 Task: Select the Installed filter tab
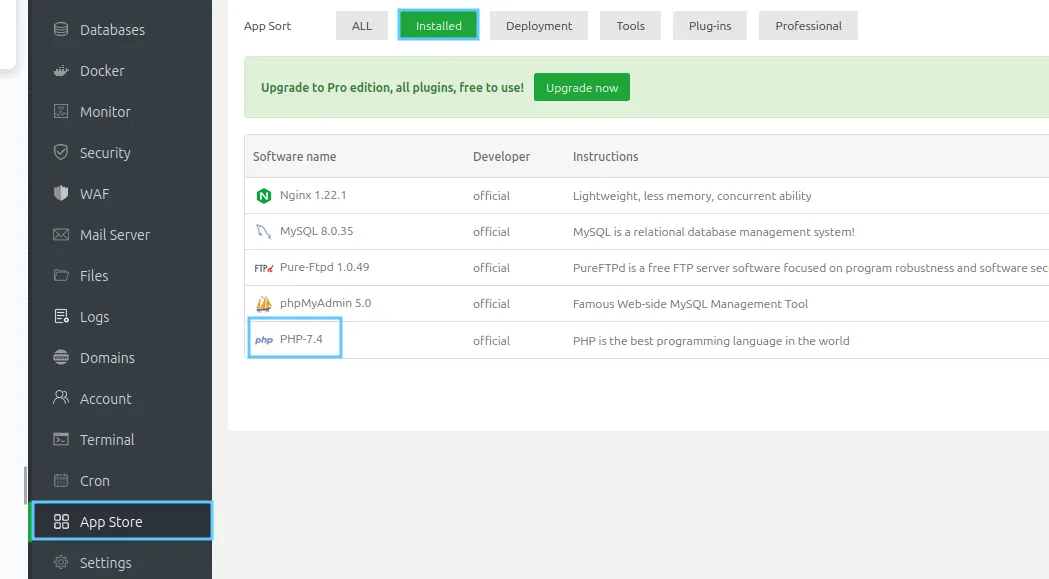(438, 25)
